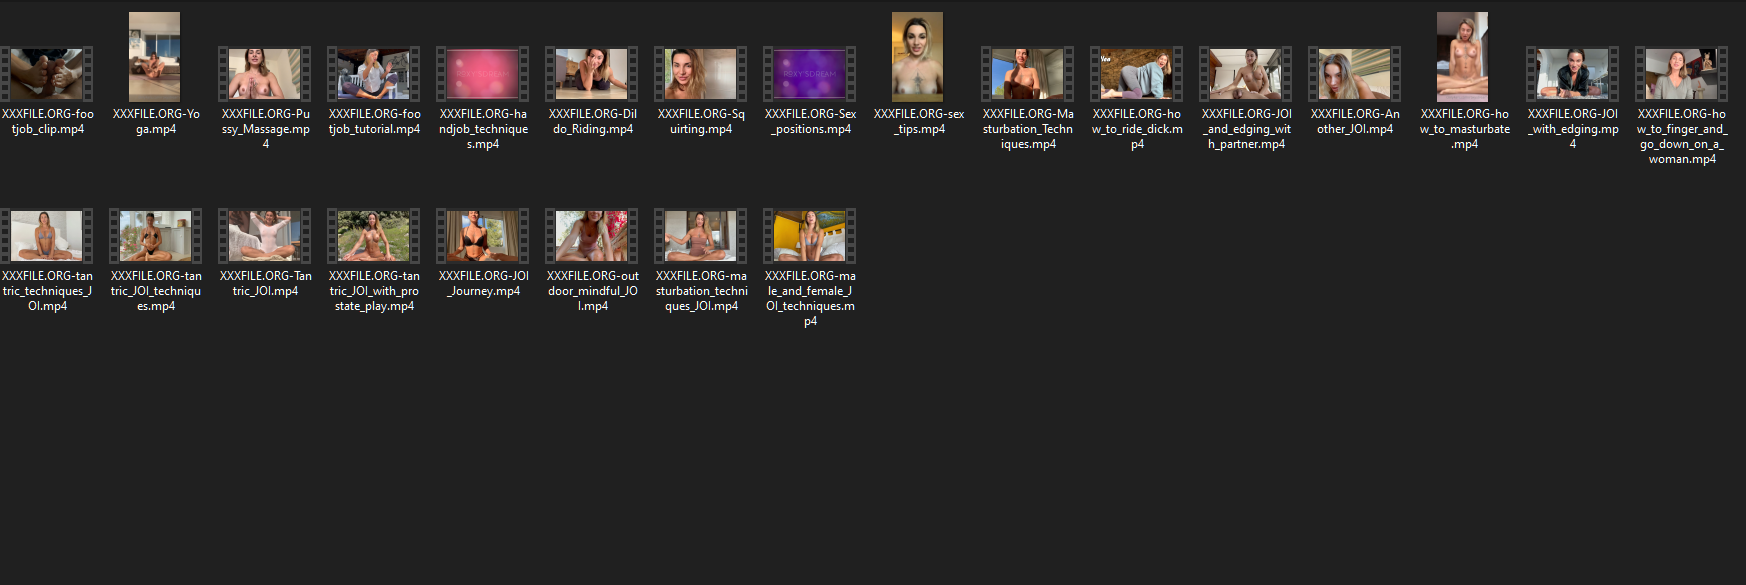Click the sex_tips.mp4 file name label
Viewport: 1746px width, 585px height.
click(919, 122)
